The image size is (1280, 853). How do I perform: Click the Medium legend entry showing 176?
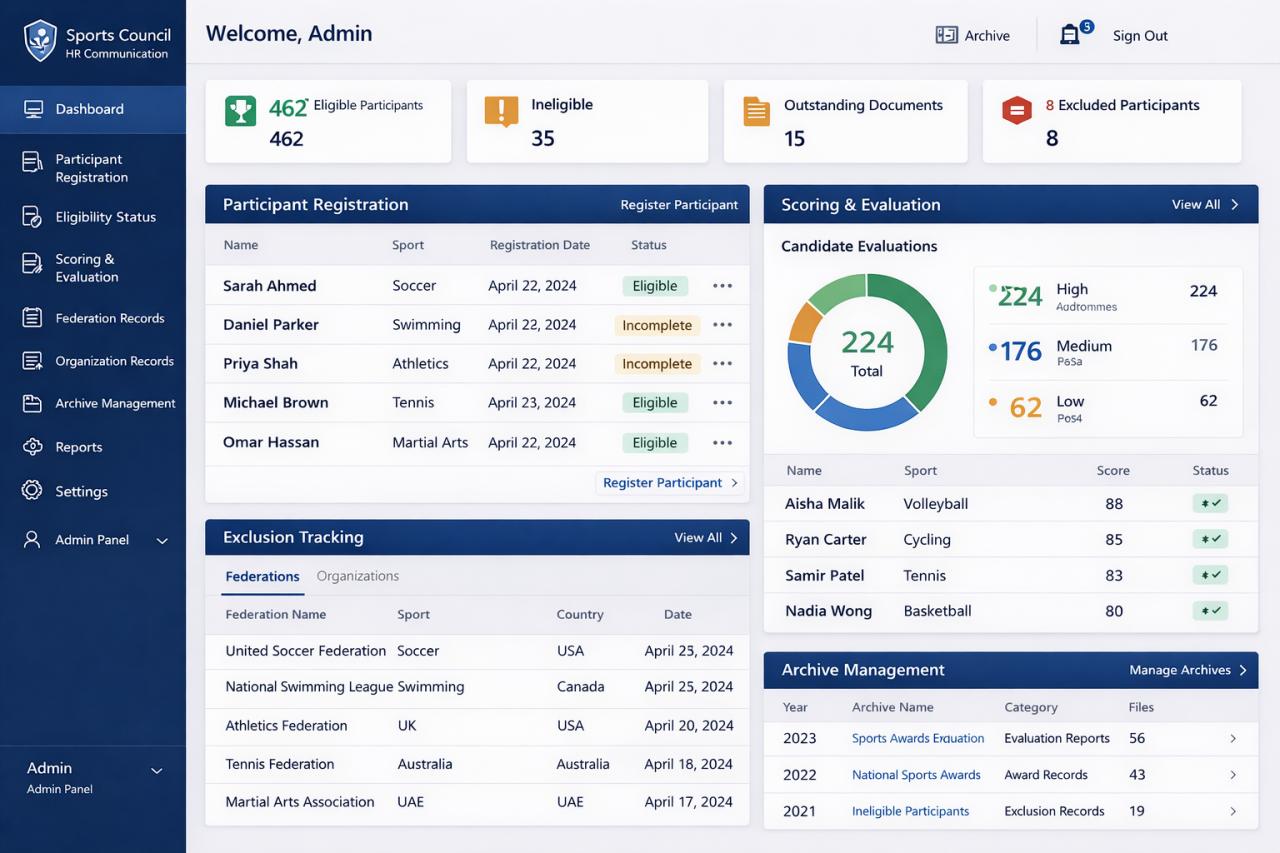pyautogui.click(x=1104, y=352)
